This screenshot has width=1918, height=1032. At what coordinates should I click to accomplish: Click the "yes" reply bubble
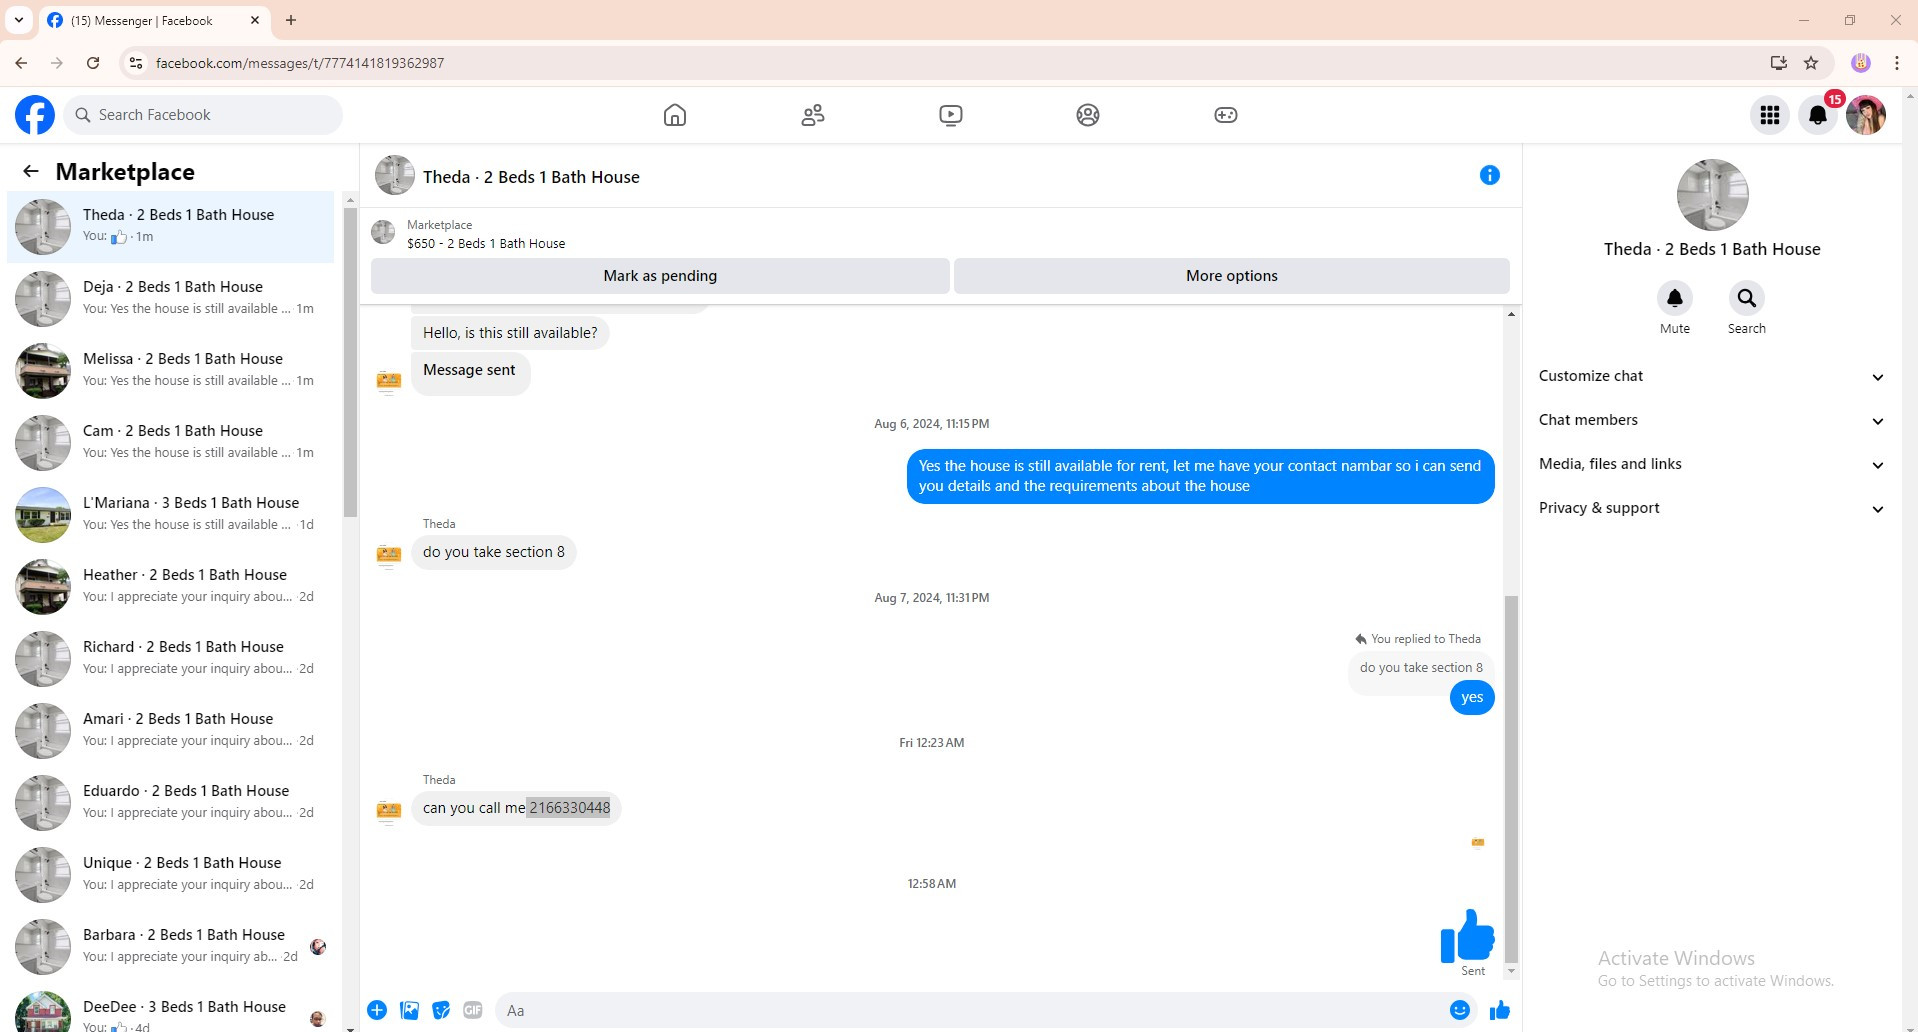[1472, 698]
